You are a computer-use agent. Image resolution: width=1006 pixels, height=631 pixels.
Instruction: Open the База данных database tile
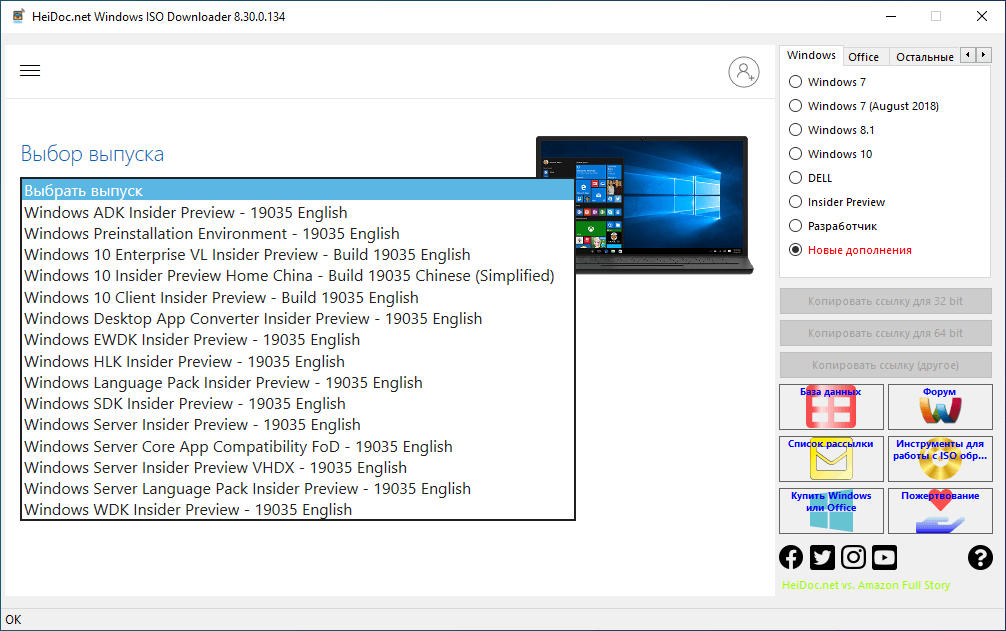[x=831, y=407]
